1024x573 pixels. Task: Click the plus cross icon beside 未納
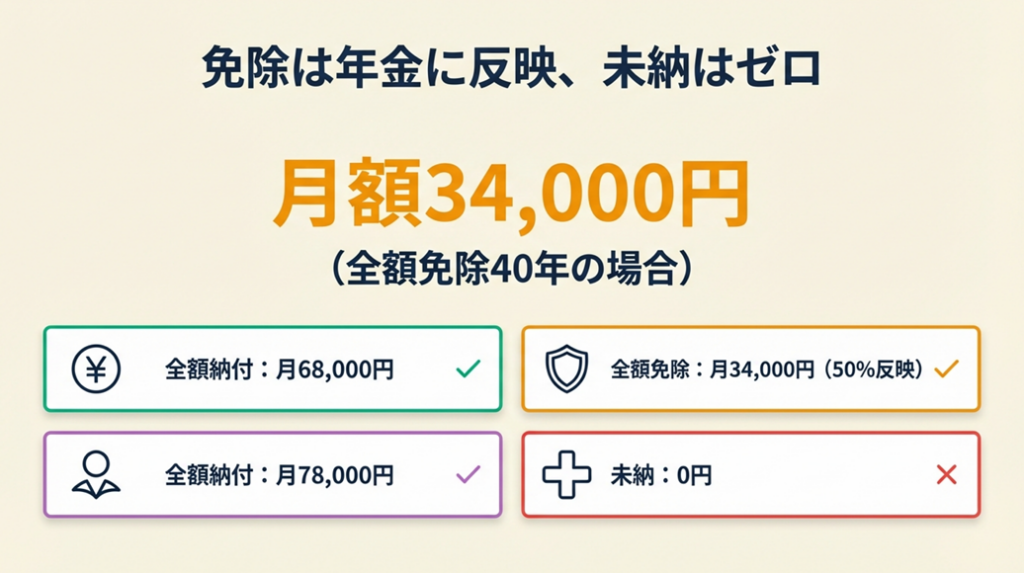[x=567, y=475]
